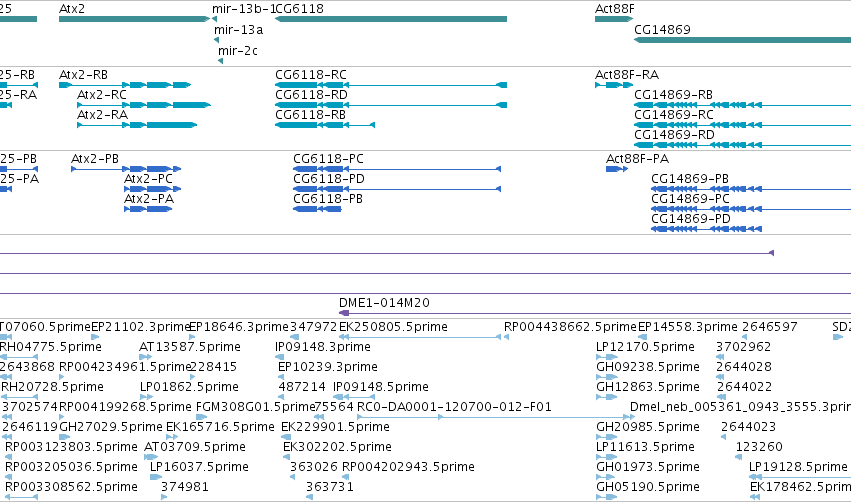The width and height of the screenshot is (851, 502).
Task: Select EST RP004202943.5prime
Action: coord(408,467)
